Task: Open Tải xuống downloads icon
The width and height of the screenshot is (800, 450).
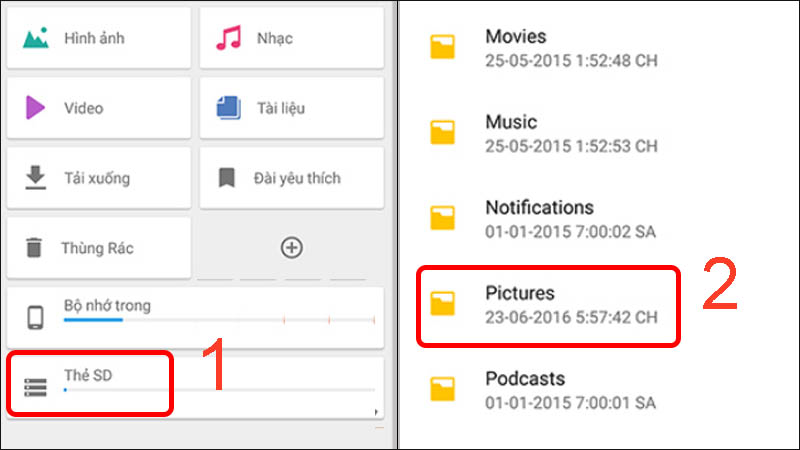Action: coord(36,178)
